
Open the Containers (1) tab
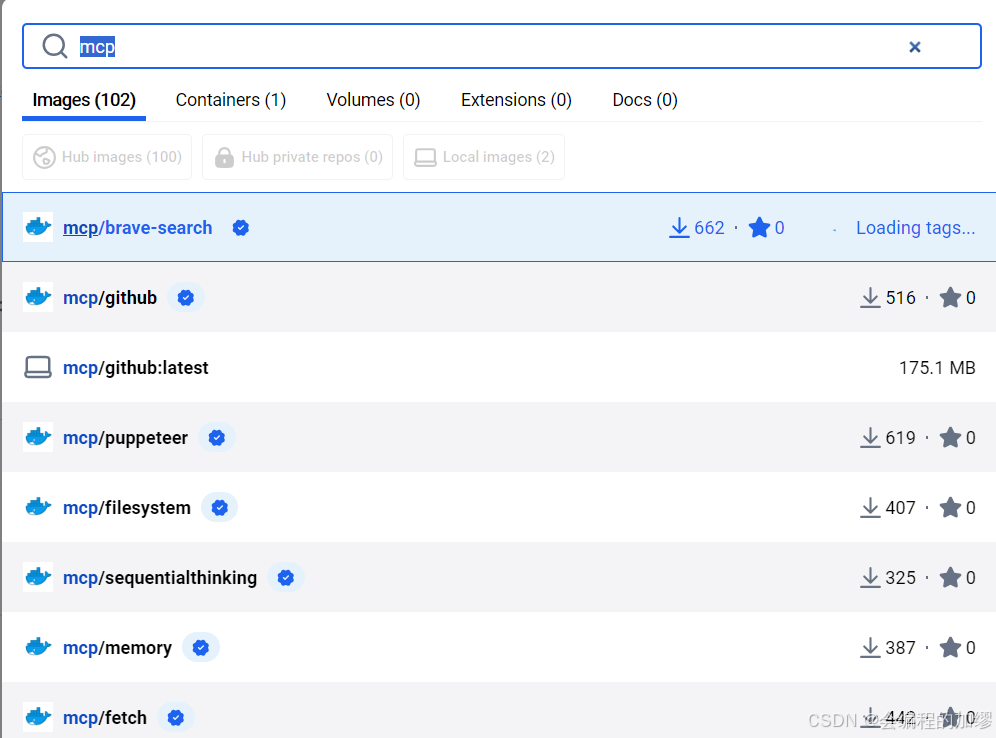tap(231, 100)
